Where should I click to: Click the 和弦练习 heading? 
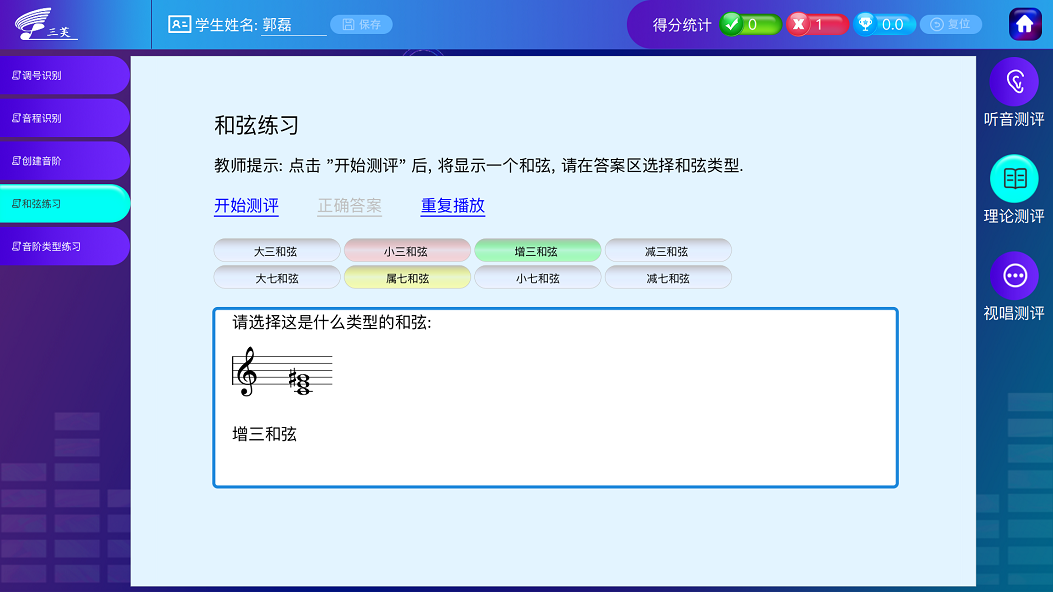[257, 126]
